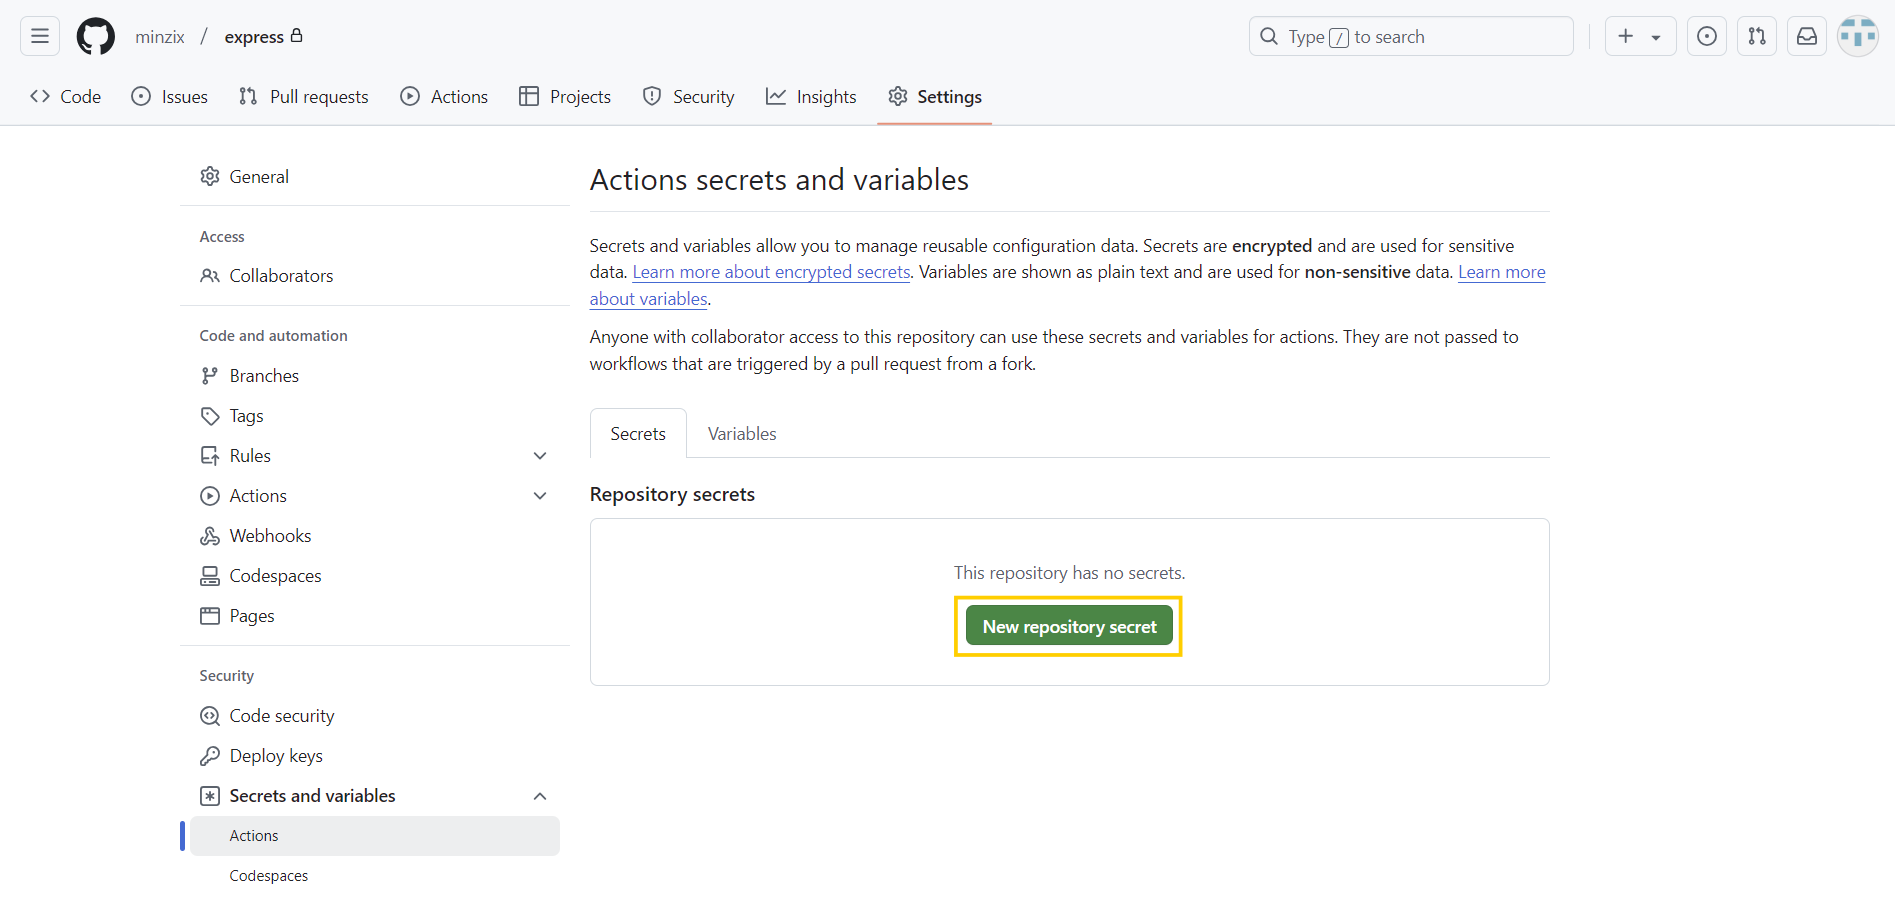
Task: Open pull requests icon in top-right header
Action: tap(1757, 37)
